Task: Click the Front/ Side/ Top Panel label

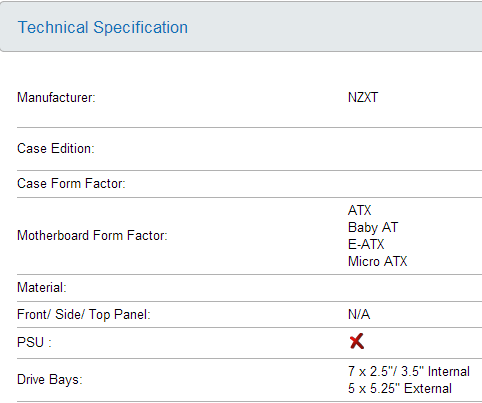Action: click(84, 315)
